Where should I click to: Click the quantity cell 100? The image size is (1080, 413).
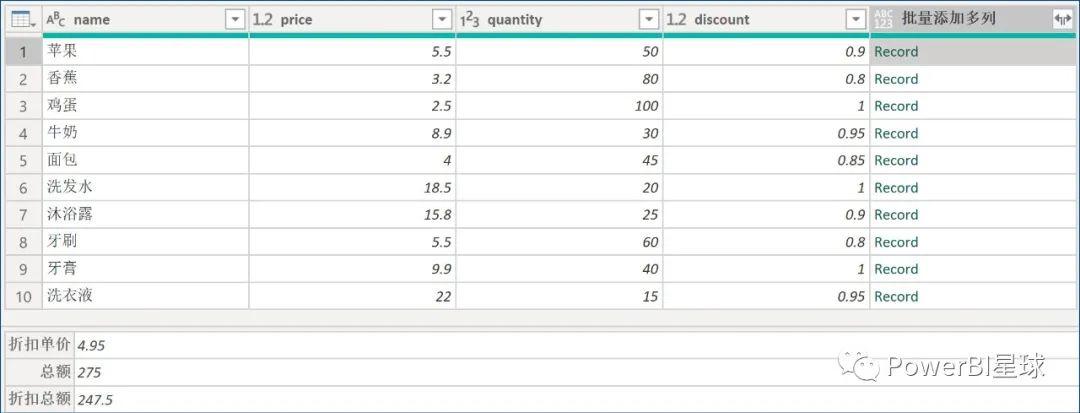tap(559, 106)
